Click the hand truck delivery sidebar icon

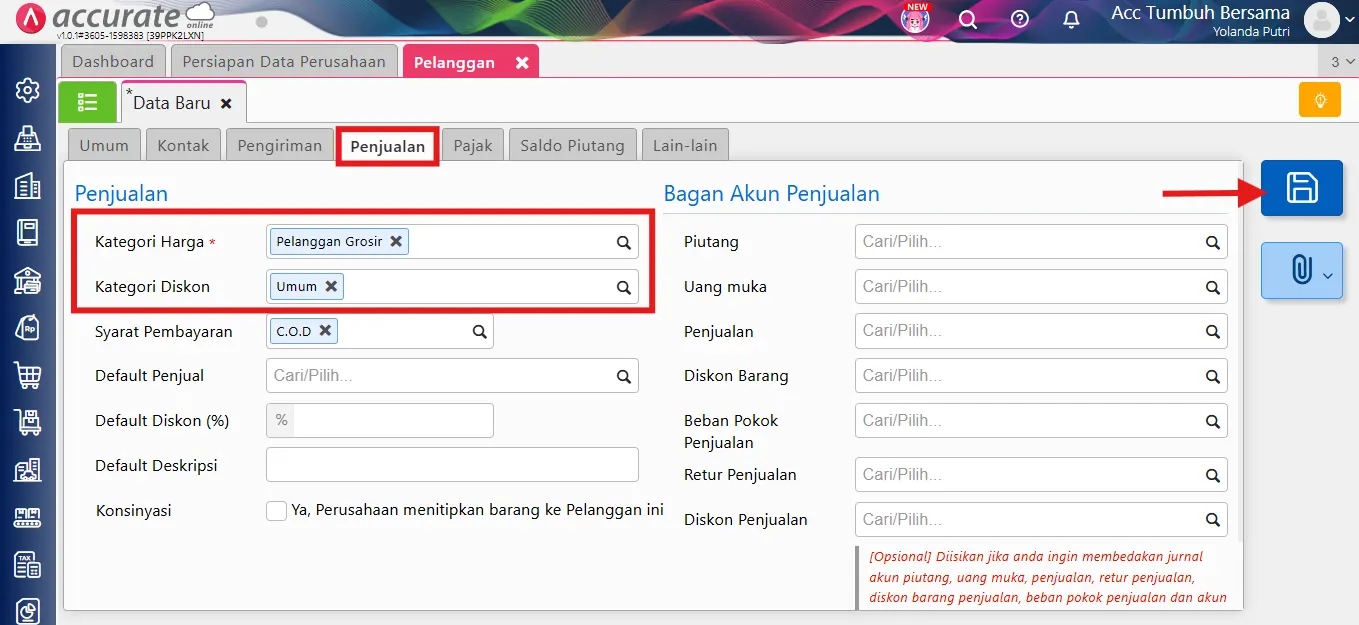pyautogui.click(x=27, y=422)
